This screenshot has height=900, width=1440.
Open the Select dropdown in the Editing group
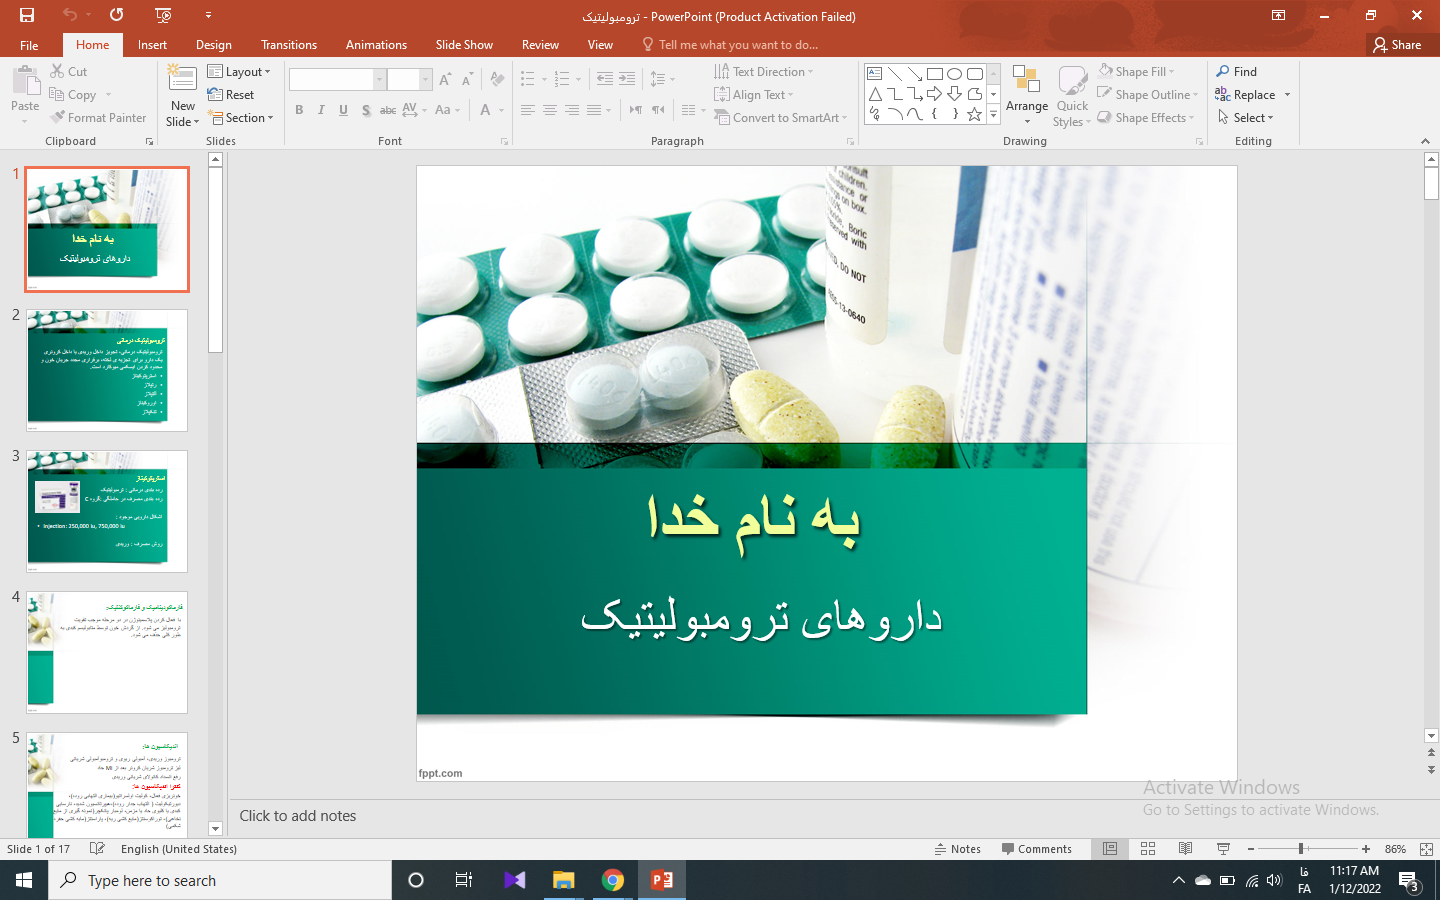tap(1246, 118)
